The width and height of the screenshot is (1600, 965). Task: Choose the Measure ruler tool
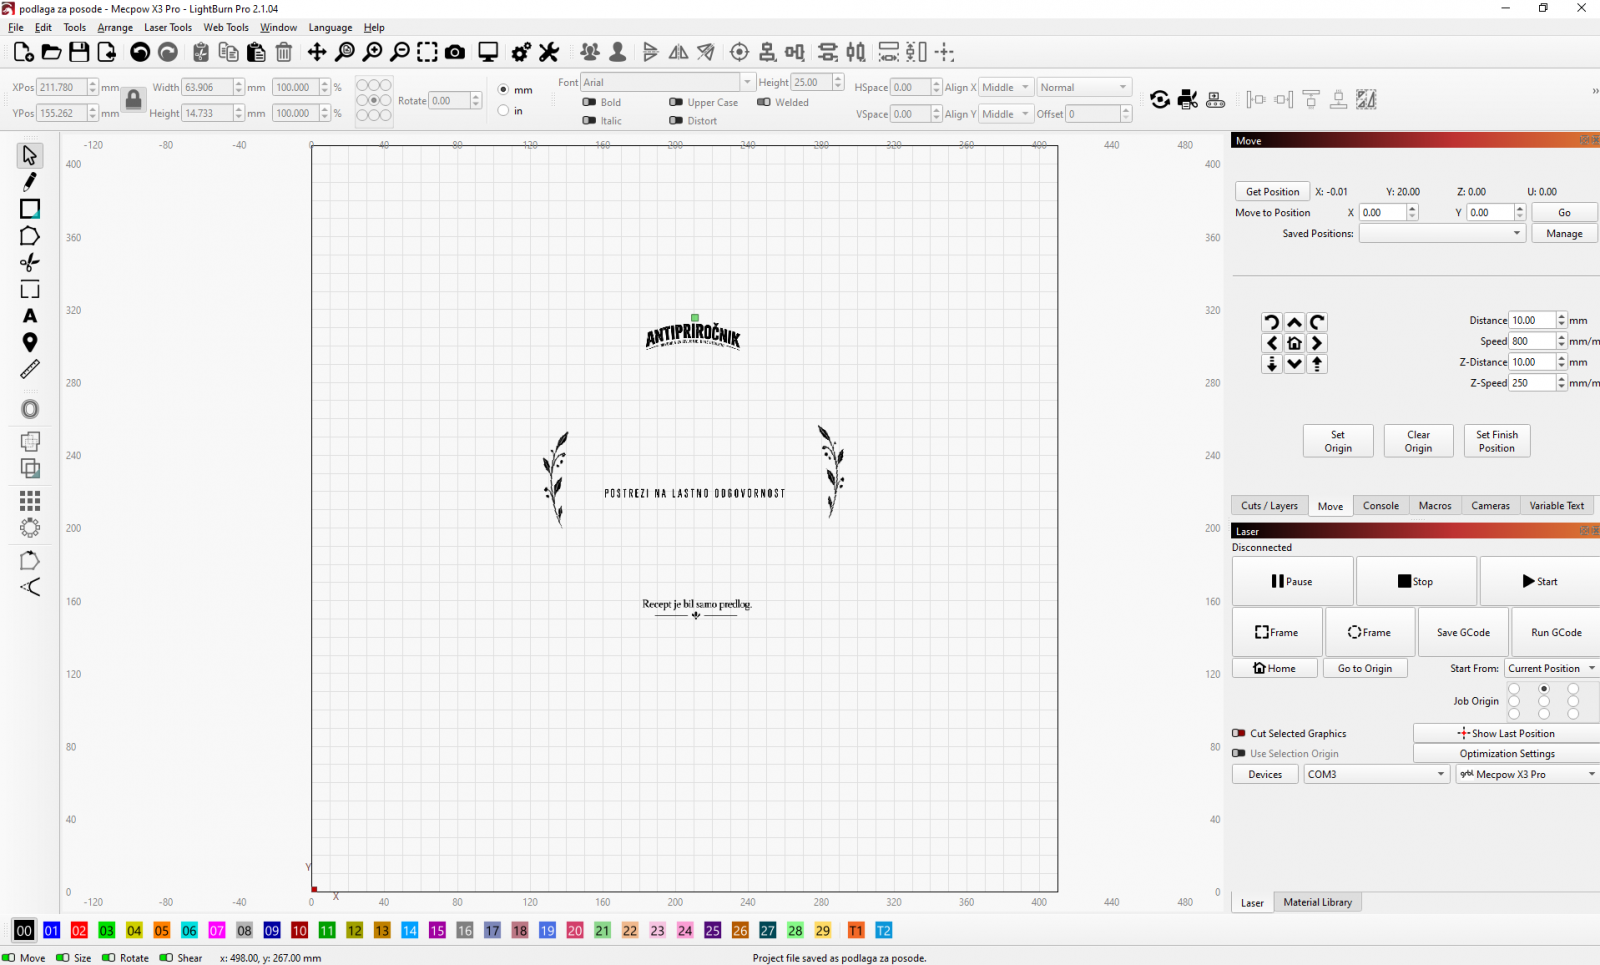pos(30,369)
